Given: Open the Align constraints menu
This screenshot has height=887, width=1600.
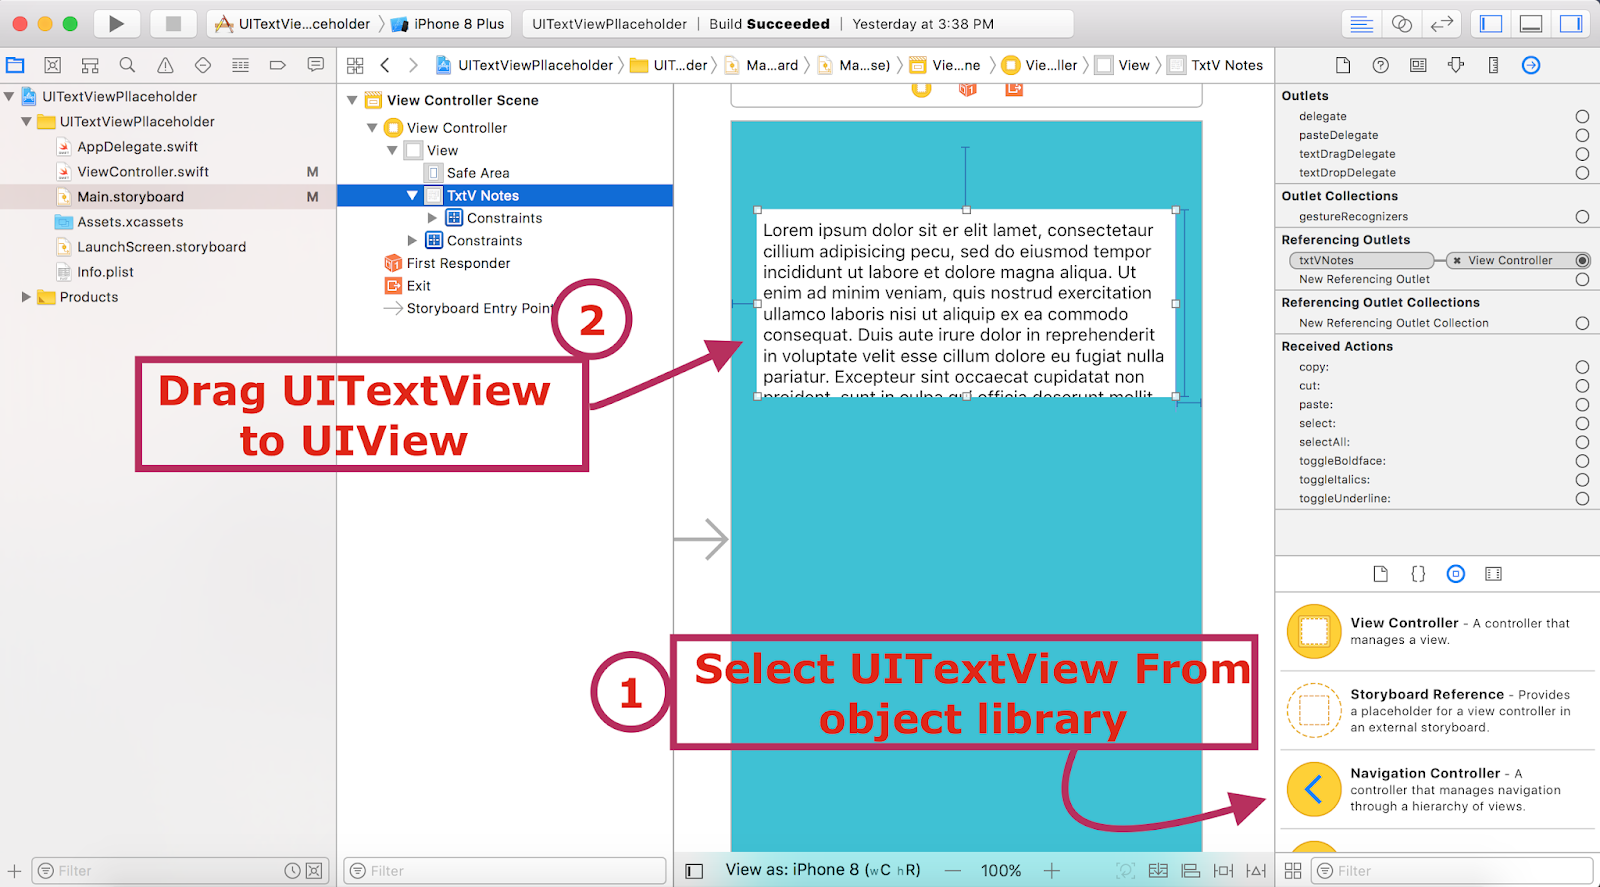Looking at the screenshot, I should coord(1190,871).
